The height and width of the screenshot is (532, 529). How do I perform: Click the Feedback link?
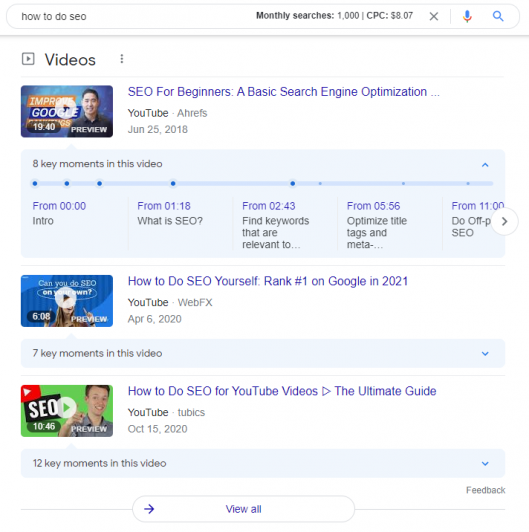(x=485, y=490)
